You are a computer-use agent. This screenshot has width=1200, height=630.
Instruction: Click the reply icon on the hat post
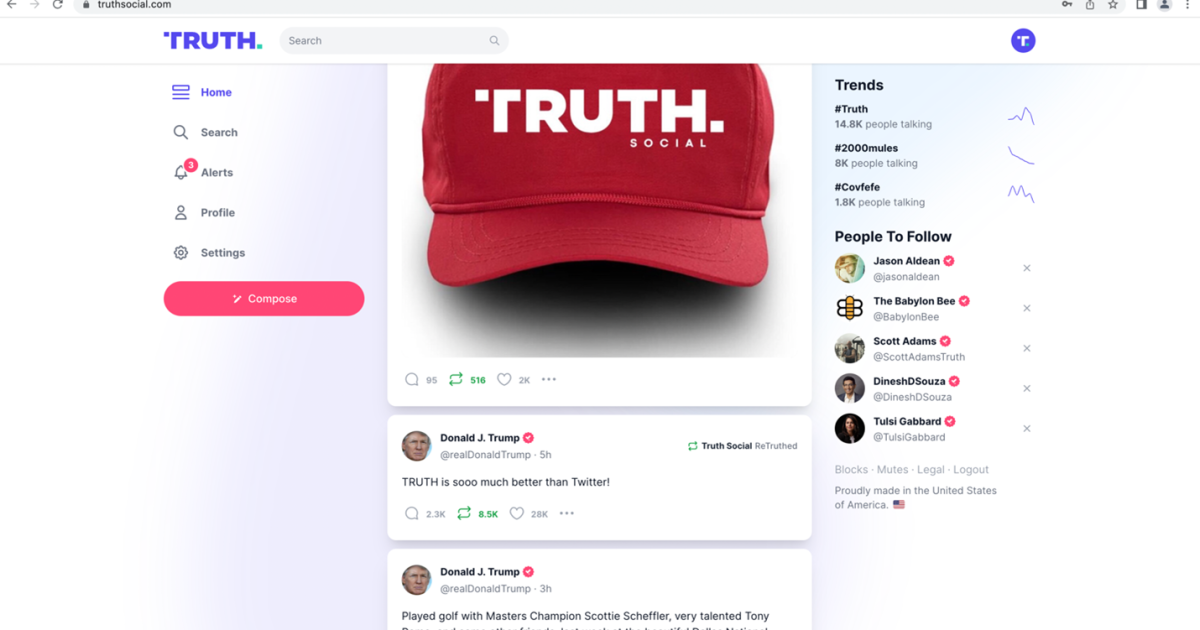(412, 380)
